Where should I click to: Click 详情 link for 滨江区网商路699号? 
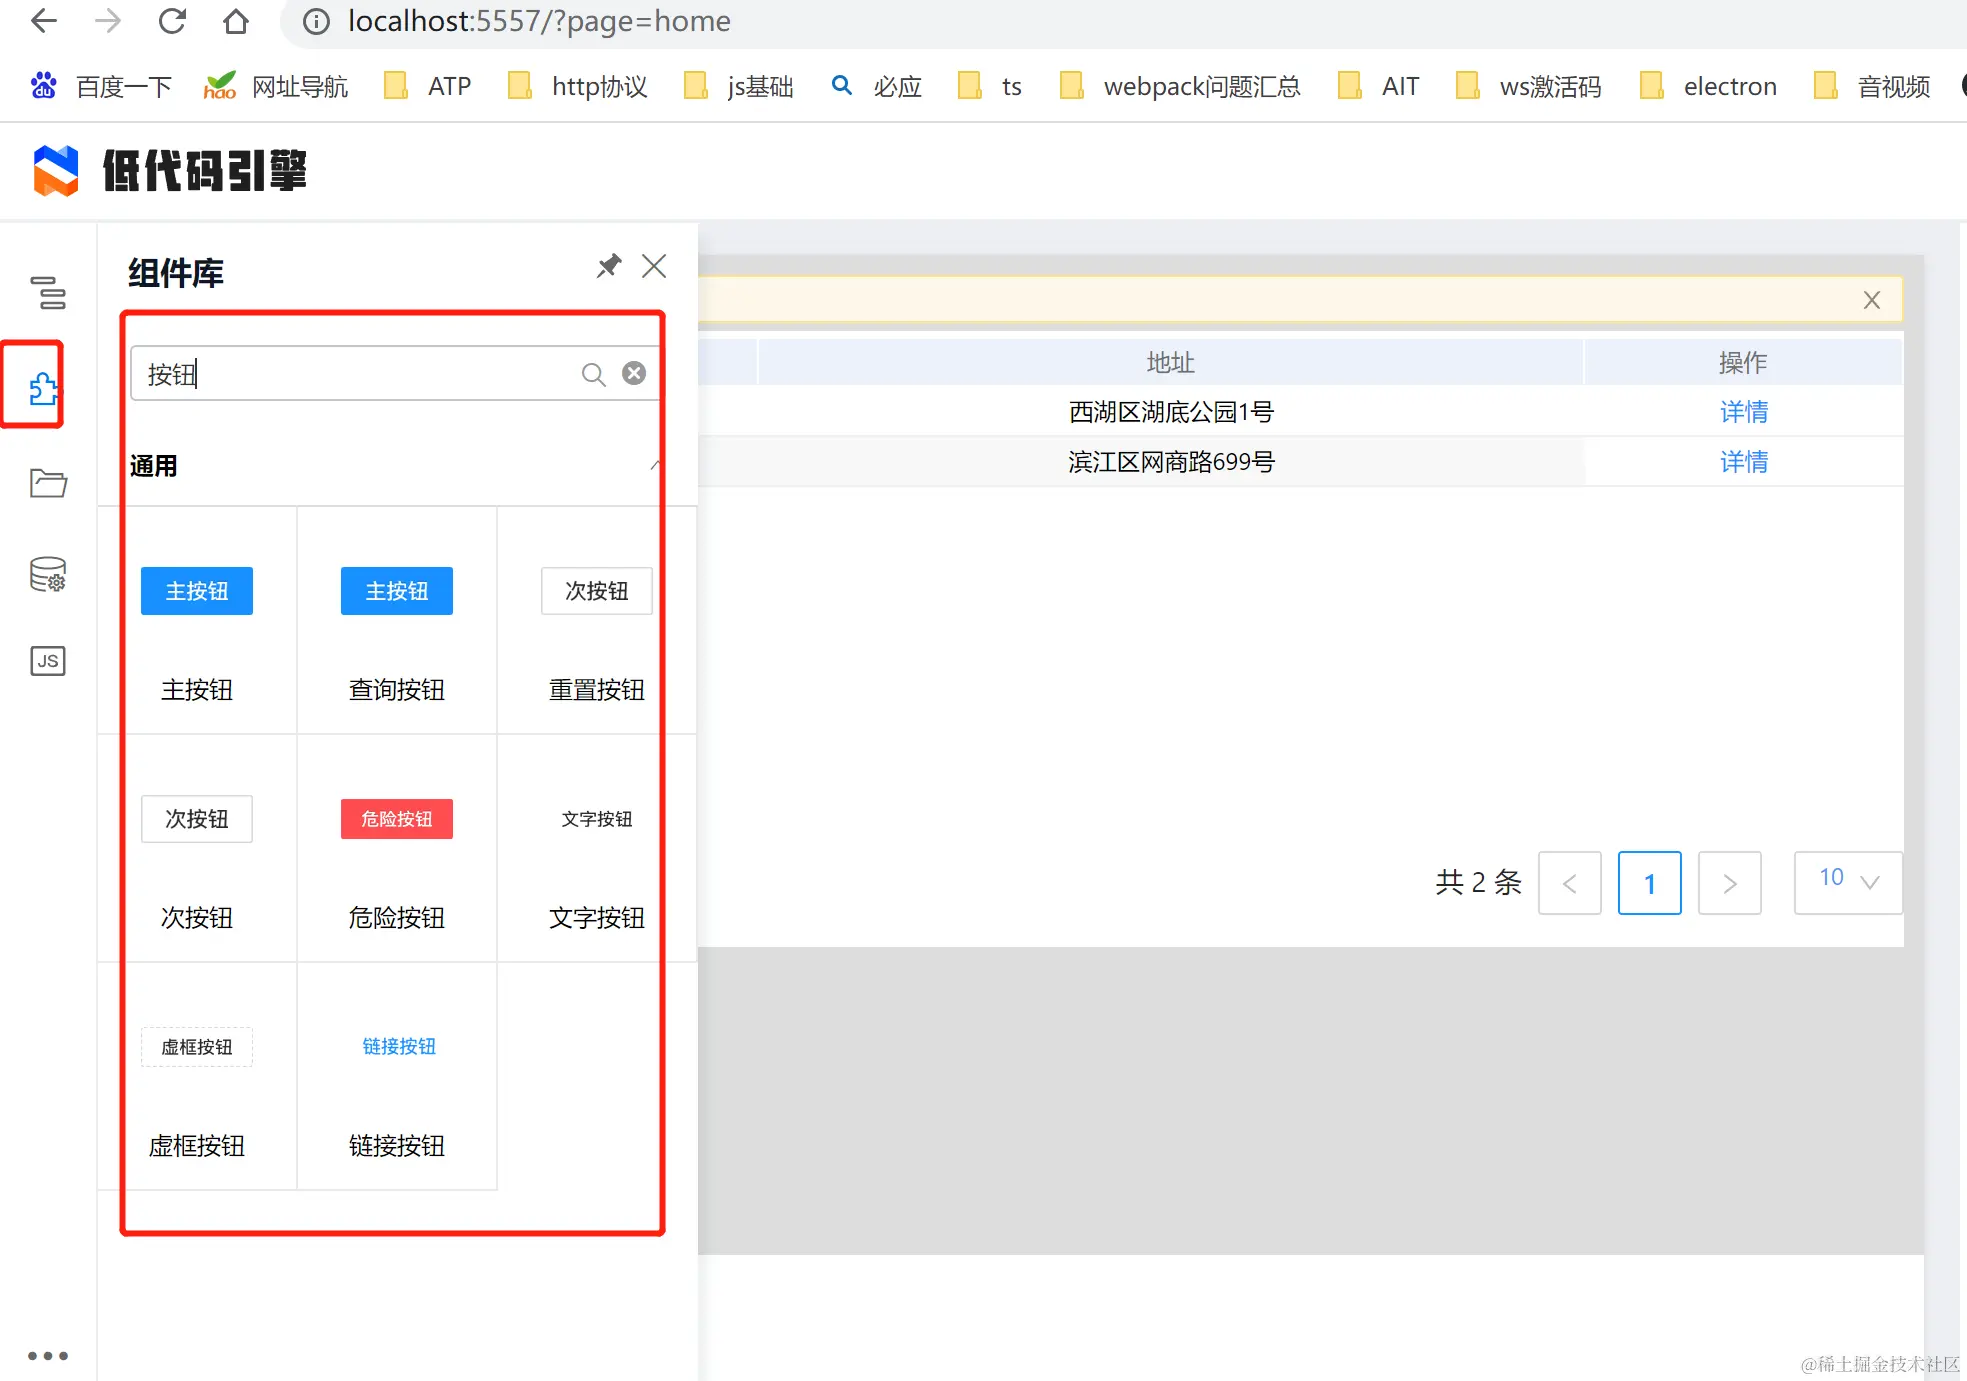[x=1743, y=462]
